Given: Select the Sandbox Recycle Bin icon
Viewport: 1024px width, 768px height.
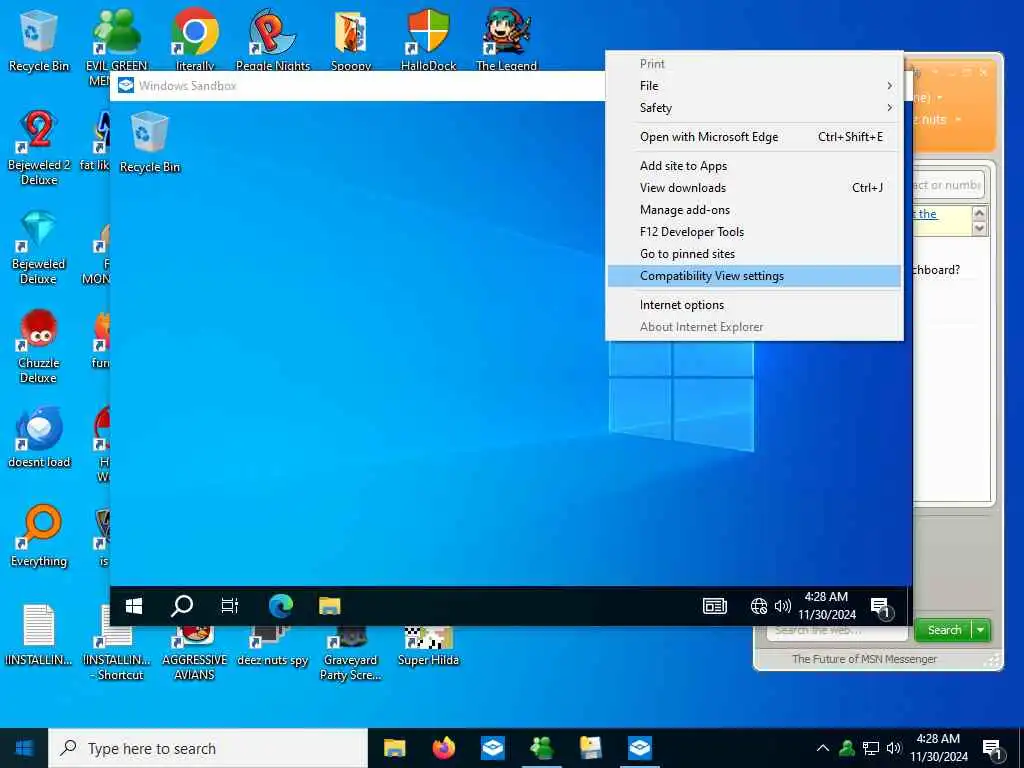Looking at the screenshot, I should [x=150, y=142].
